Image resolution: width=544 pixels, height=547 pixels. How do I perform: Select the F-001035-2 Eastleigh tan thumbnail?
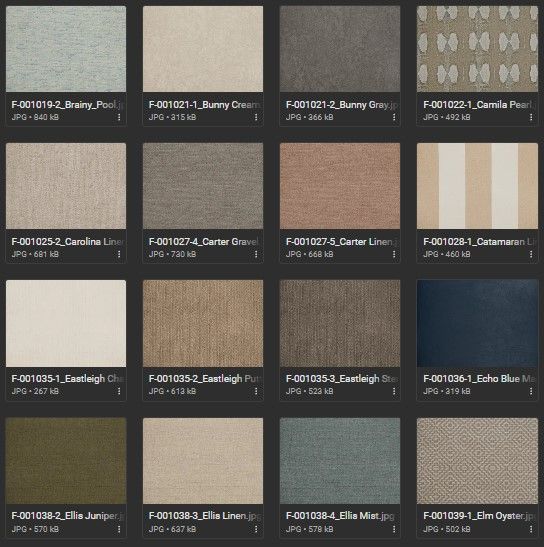[x=203, y=323]
